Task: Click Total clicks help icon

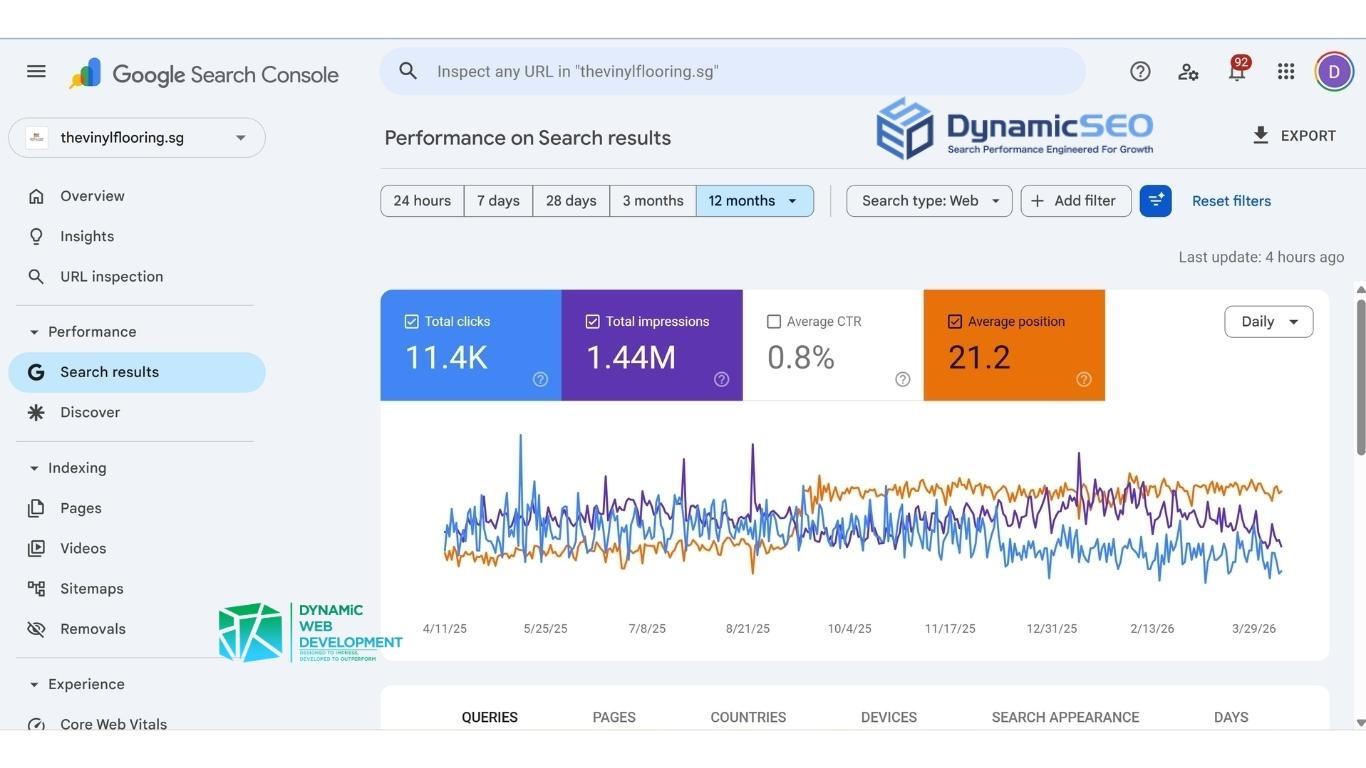Action: (x=540, y=379)
